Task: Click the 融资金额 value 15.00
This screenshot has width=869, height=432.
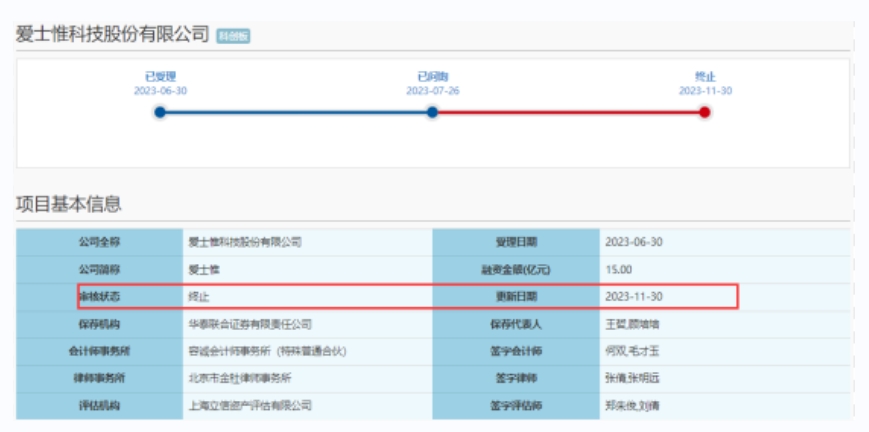Action: [618, 269]
